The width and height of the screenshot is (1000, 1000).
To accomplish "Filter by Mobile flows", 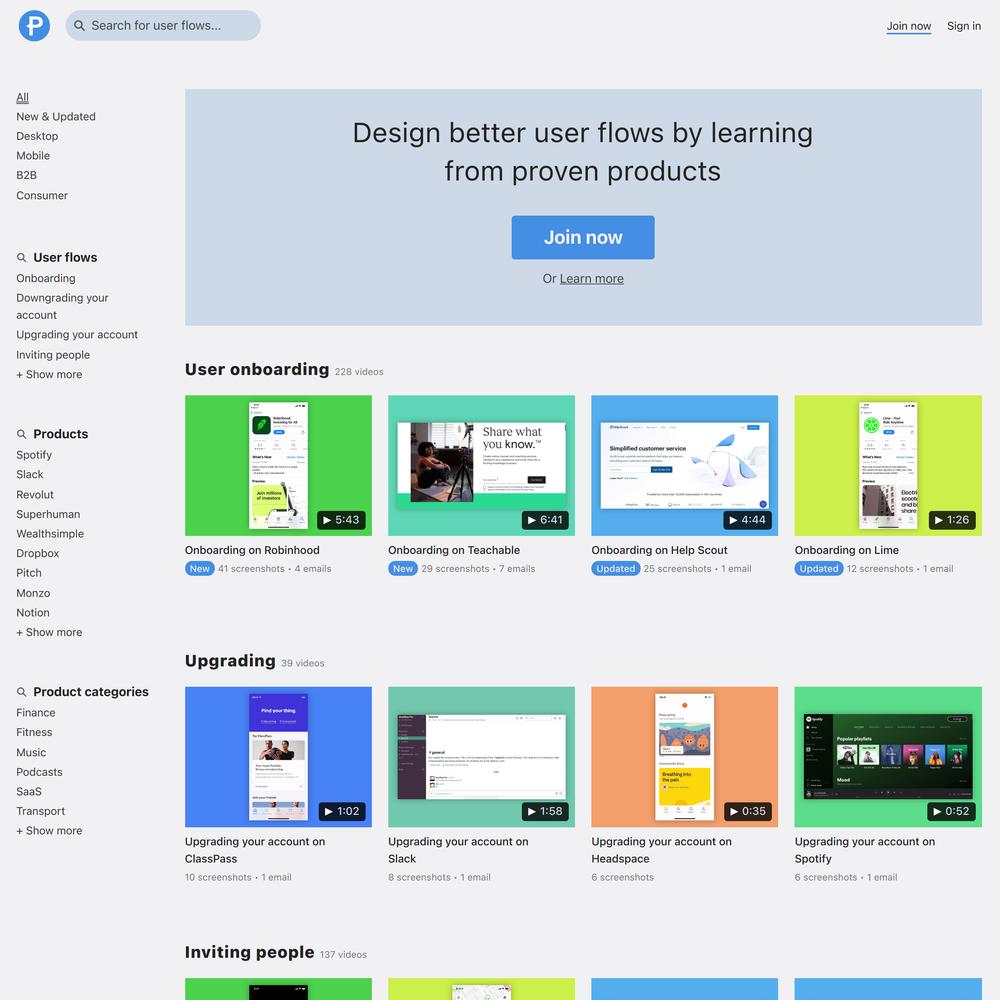I will click(x=33, y=156).
